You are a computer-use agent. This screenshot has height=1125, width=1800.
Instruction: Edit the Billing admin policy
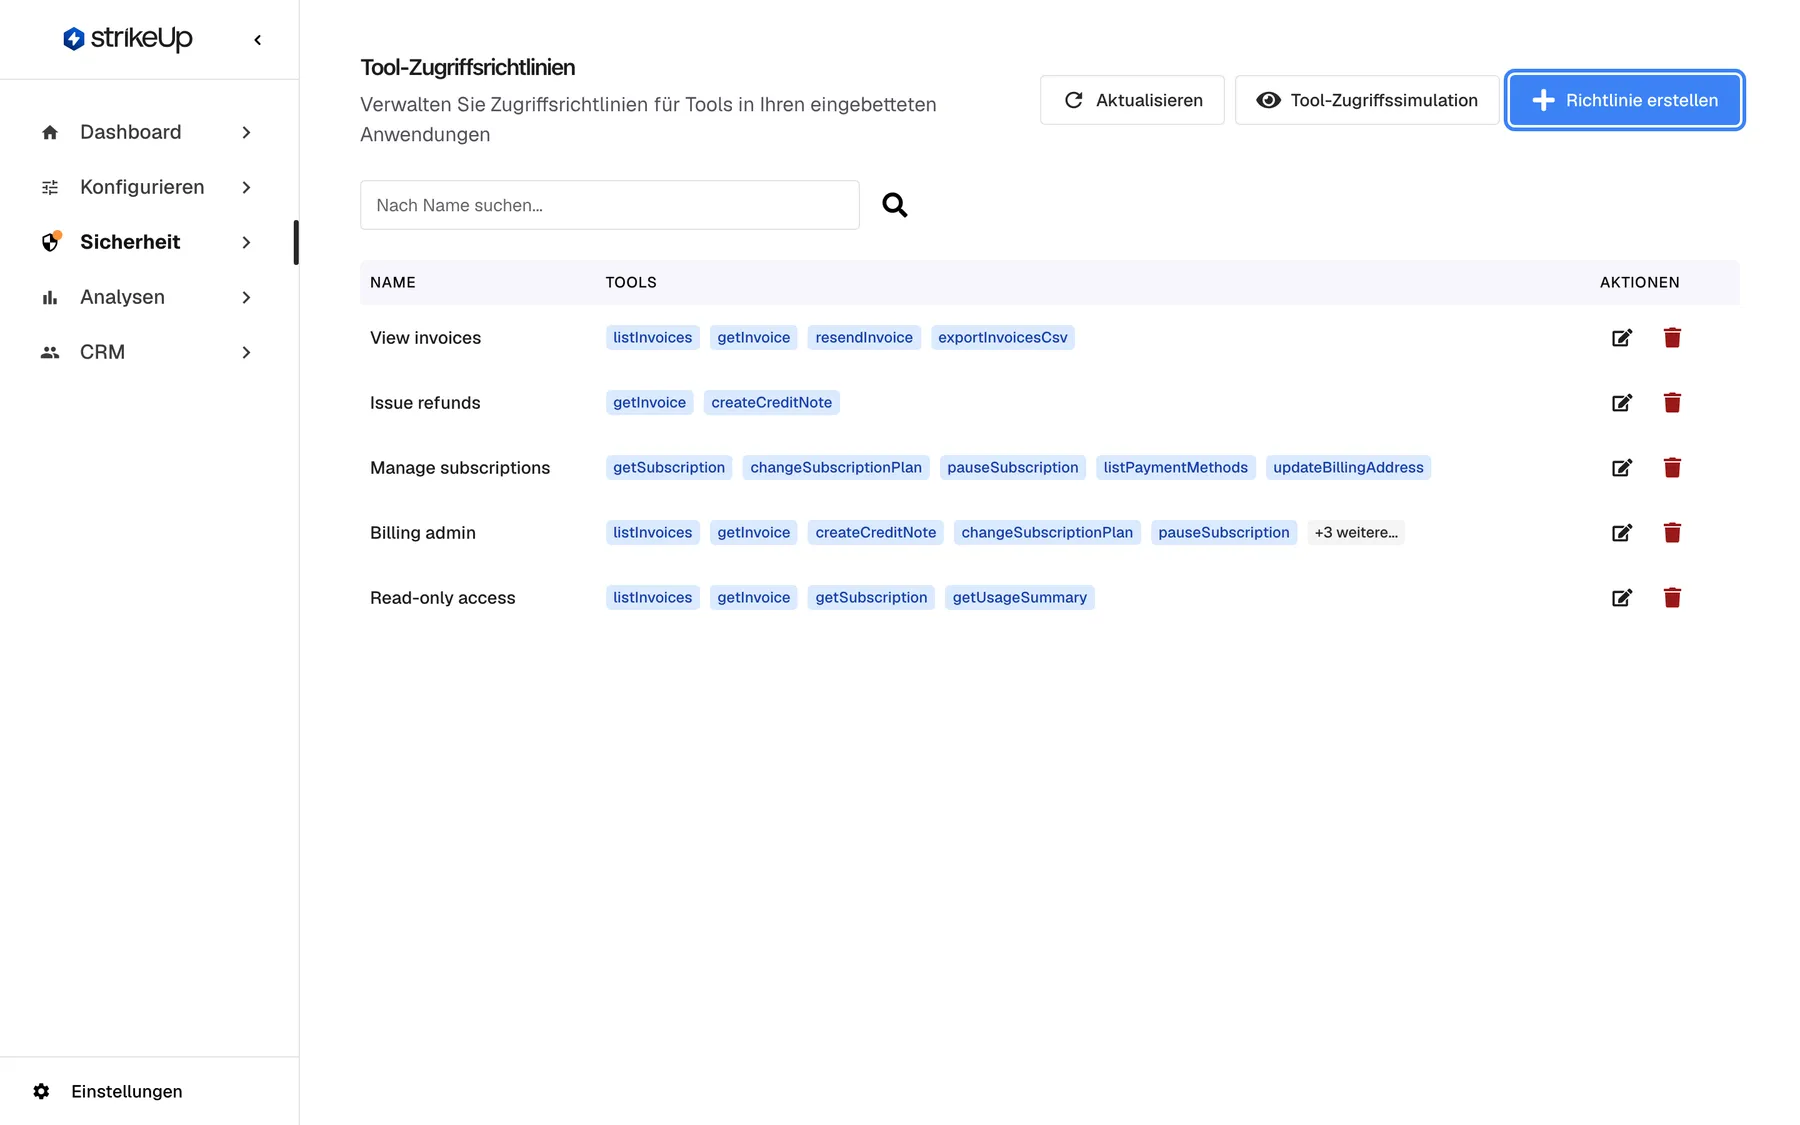click(1622, 533)
